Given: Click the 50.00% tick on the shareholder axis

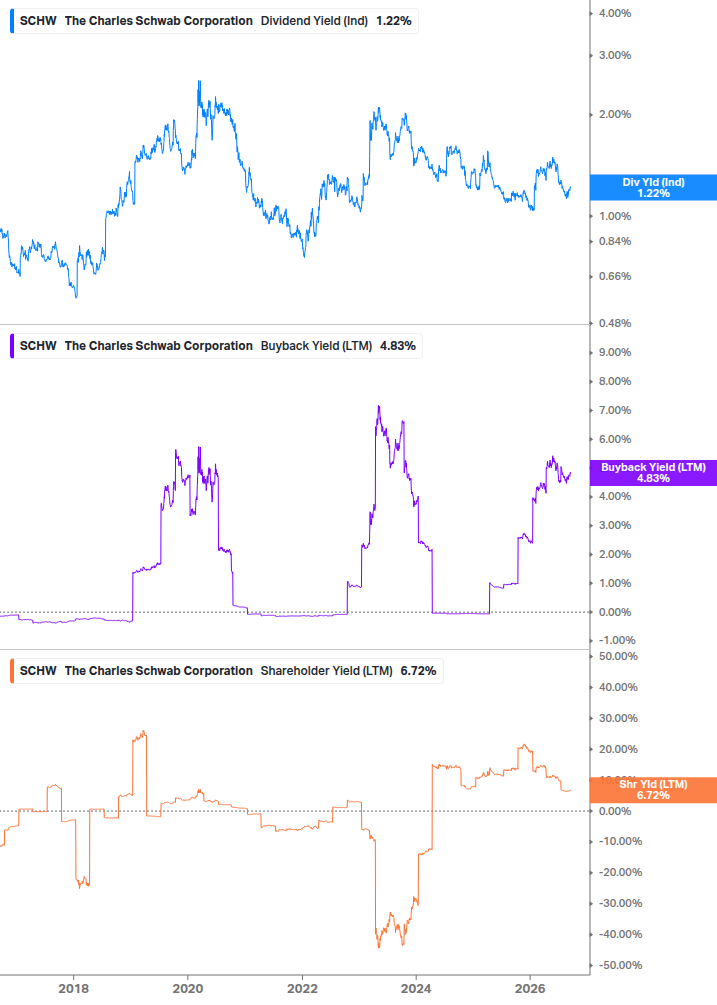Looking at the screenshot, I should 618,656.
